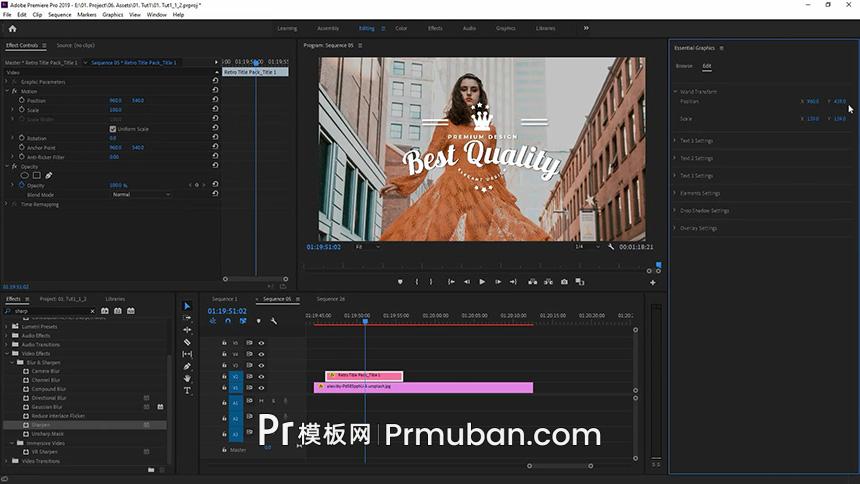Collapse Blur & Sharpen folder
Screen dimensions: 860x484
pyautogui.click(x=12, y=363)
